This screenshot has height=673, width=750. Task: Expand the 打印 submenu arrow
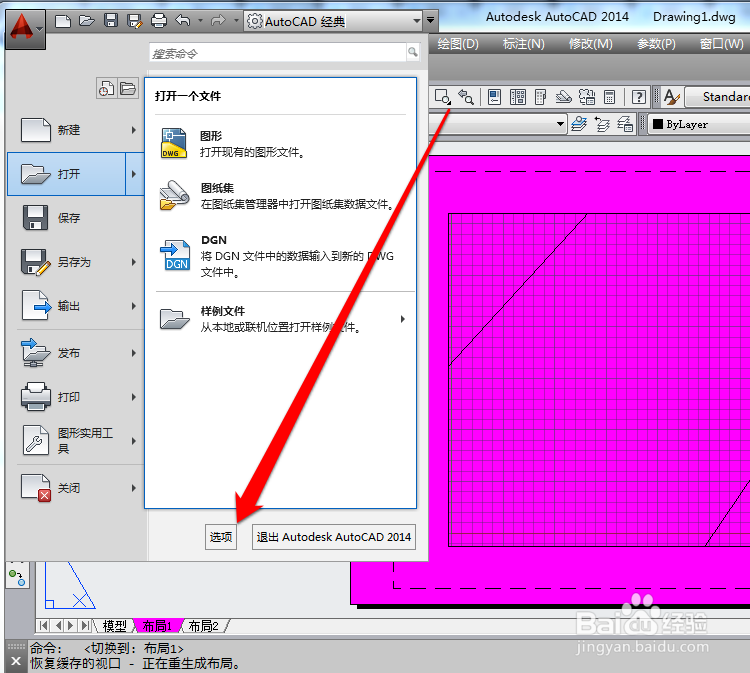[134, 397]
